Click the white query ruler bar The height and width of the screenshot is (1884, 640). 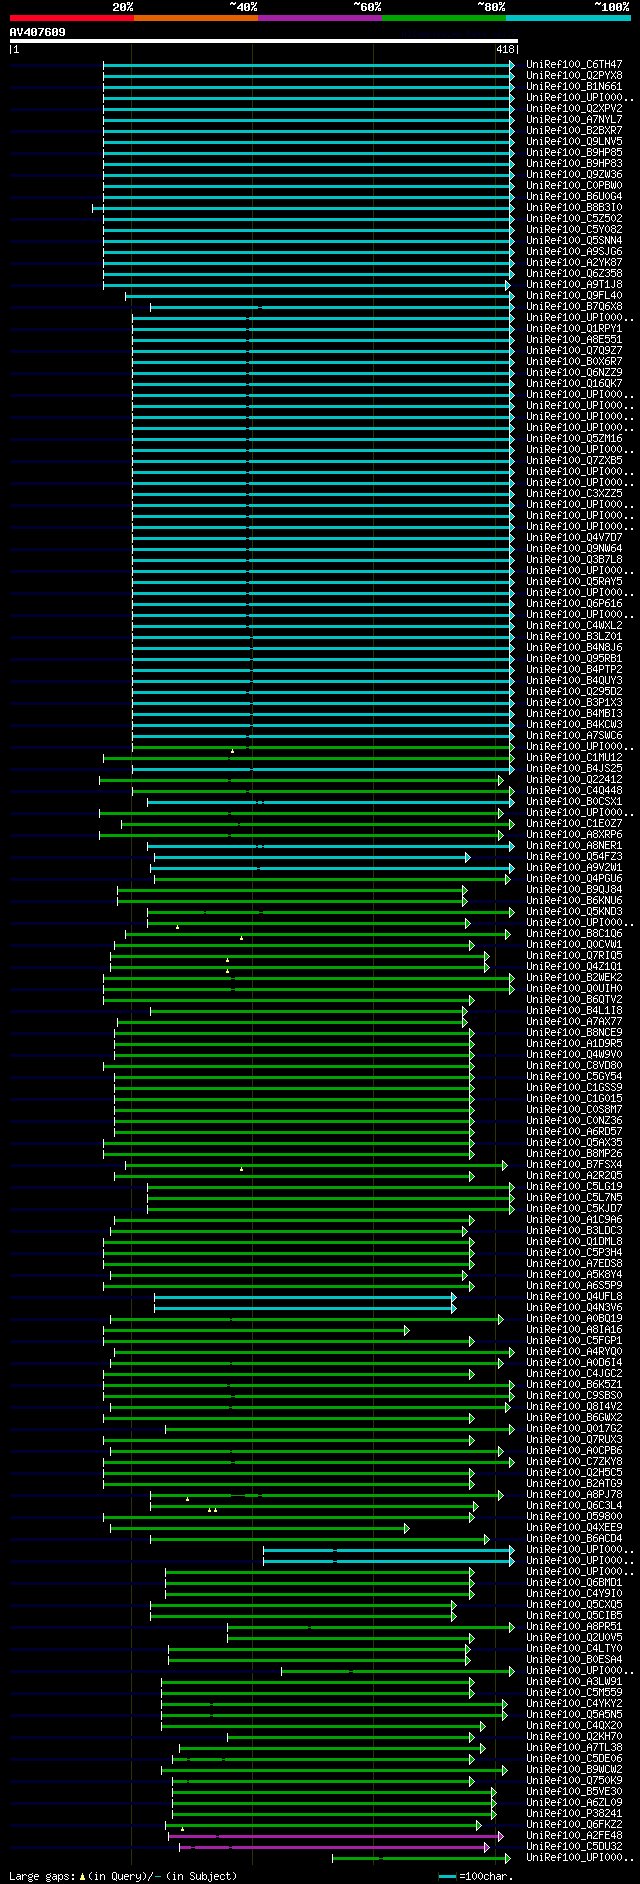(x=264, y=41)
